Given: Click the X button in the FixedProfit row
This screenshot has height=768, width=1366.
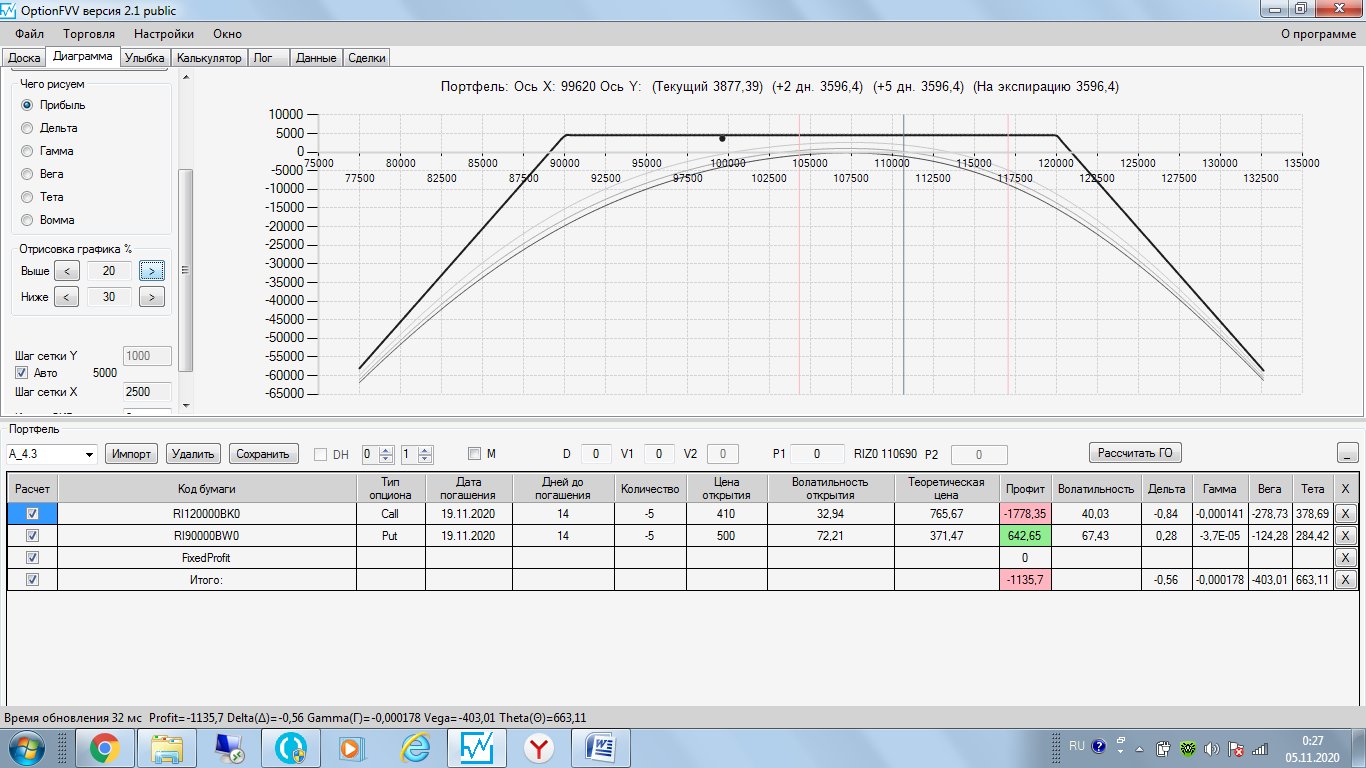Looking at the screenshot, I should pyautogui.click(x=1346, y=558).
